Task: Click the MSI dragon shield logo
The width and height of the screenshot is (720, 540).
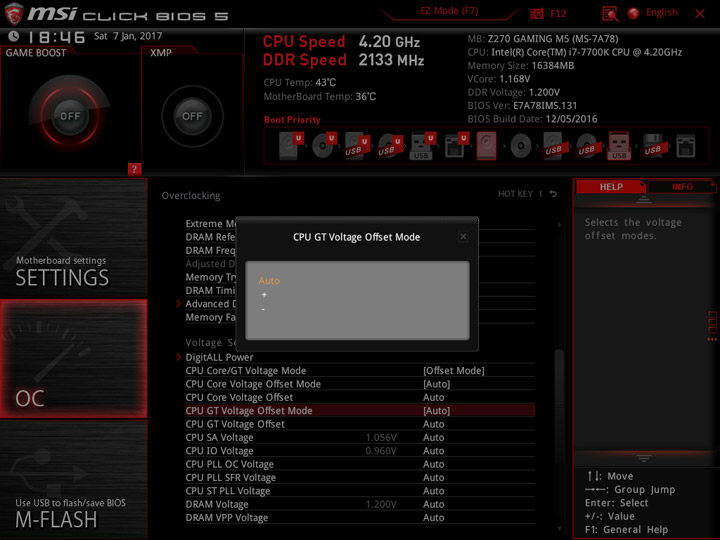Action: (14, 14)
